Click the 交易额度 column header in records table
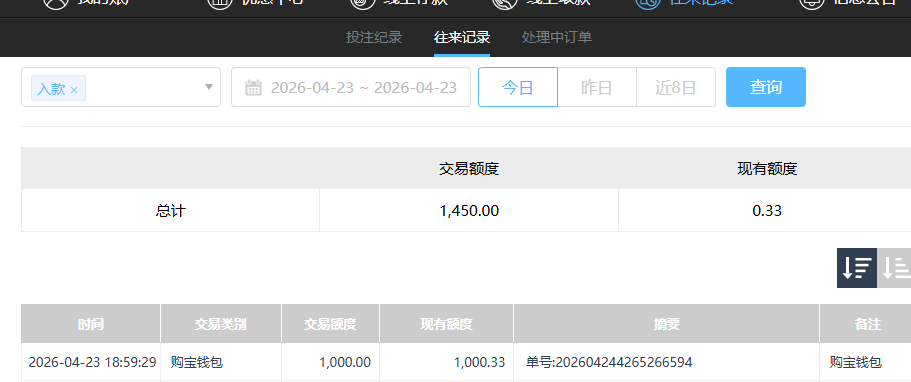911x382 pixels. click(x=330, y=324)
